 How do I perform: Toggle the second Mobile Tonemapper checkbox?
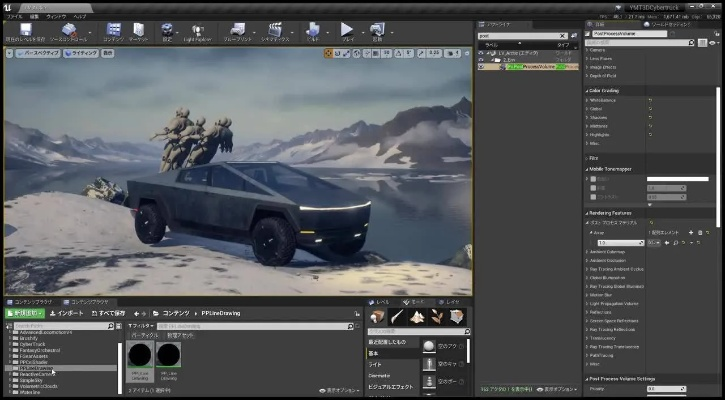point(591,188)
